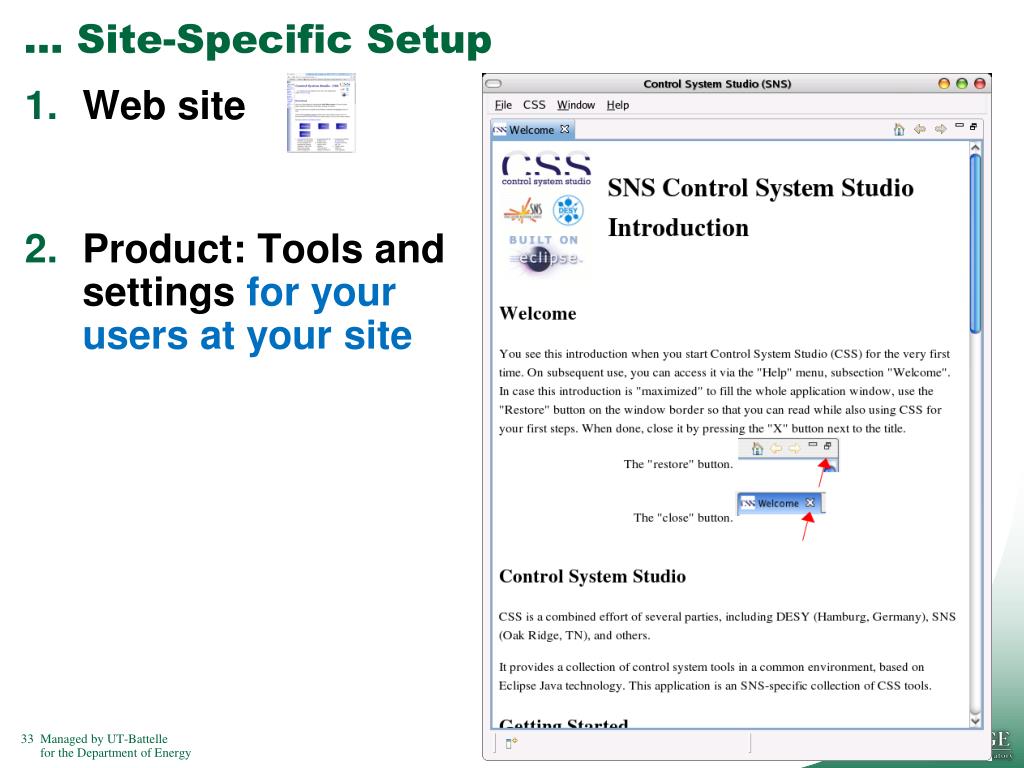This screenshot has height=768, width=1024.
Task: Click the green maximize window button
Action: [x=961, y=84]
